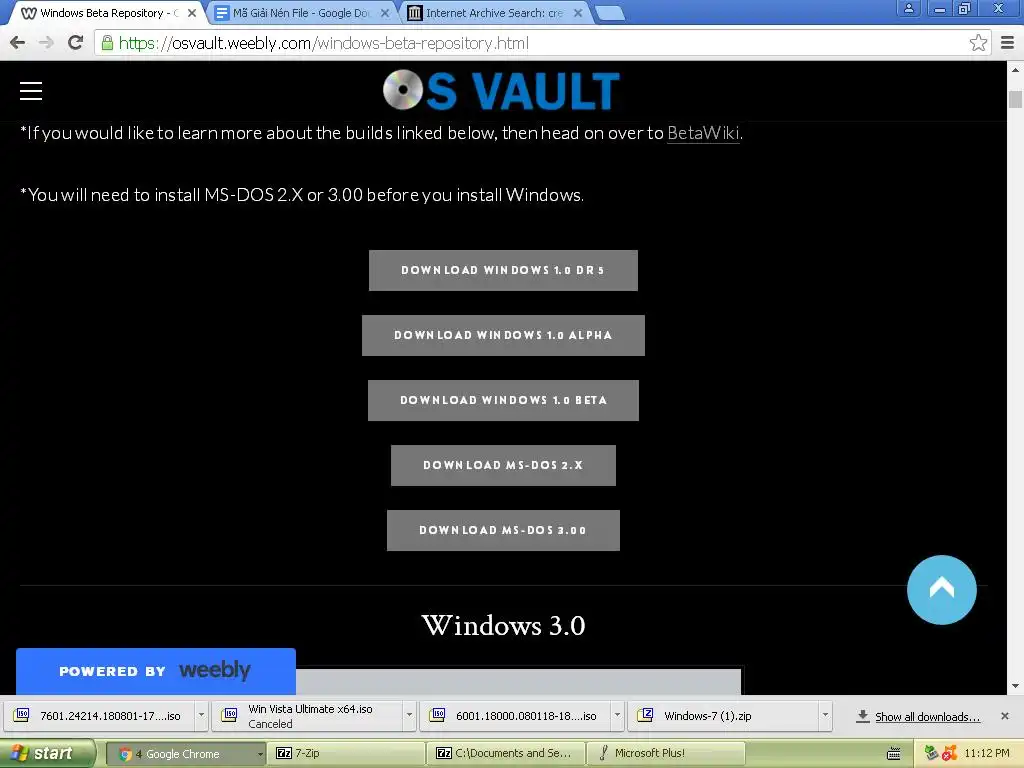This screenshot has height=768, width=1024.
Task: Click the keyboard icon in system tray
Action: (893, 754)
